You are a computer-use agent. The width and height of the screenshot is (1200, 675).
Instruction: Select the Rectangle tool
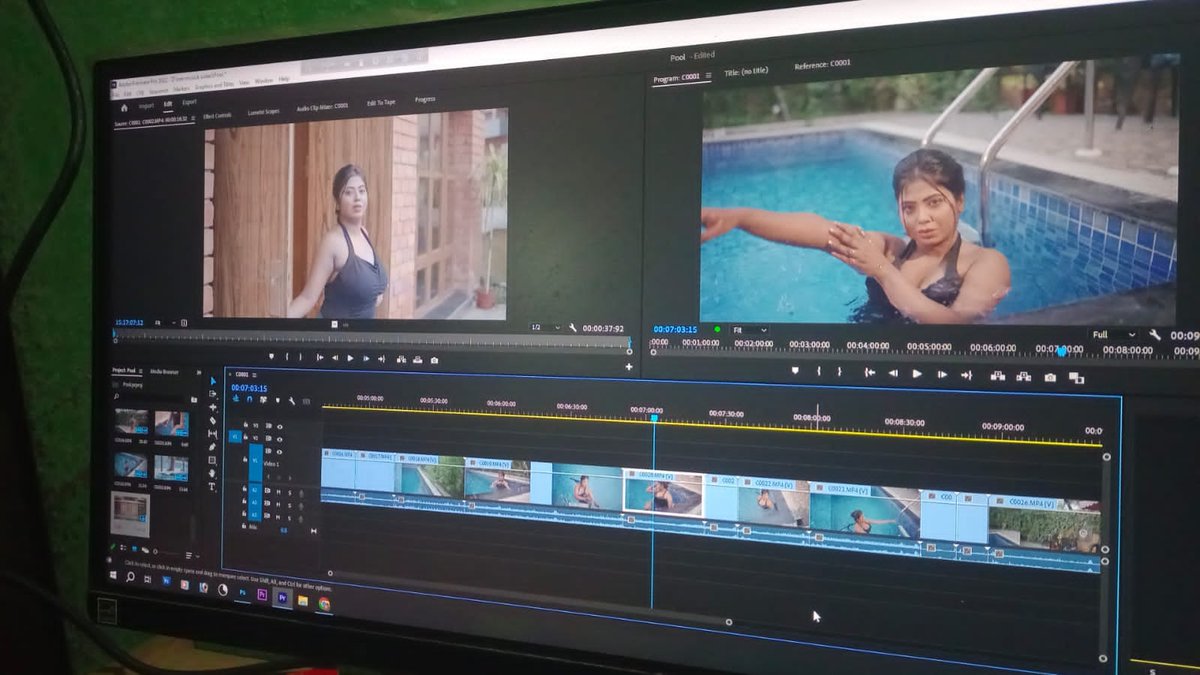tap(212, 460)
